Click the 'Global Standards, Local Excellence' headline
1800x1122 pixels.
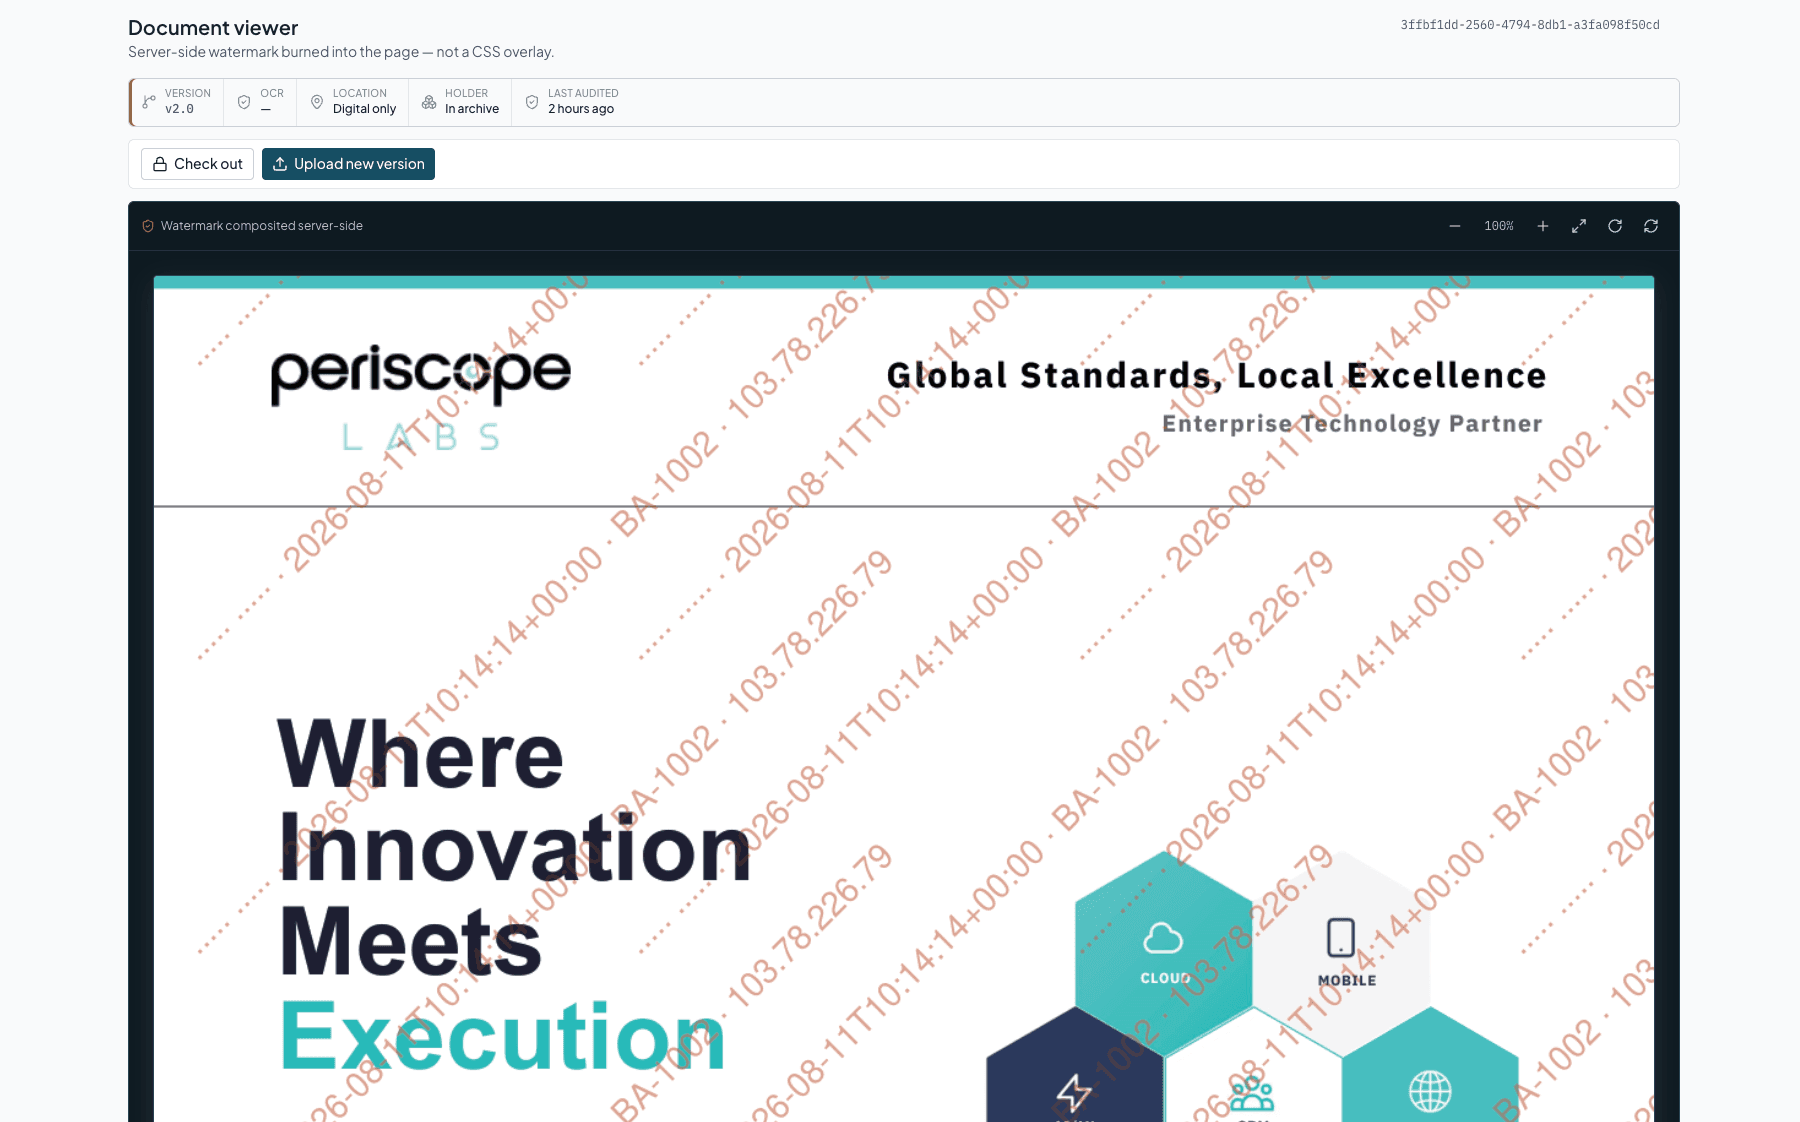click(x=1216, y=375)
